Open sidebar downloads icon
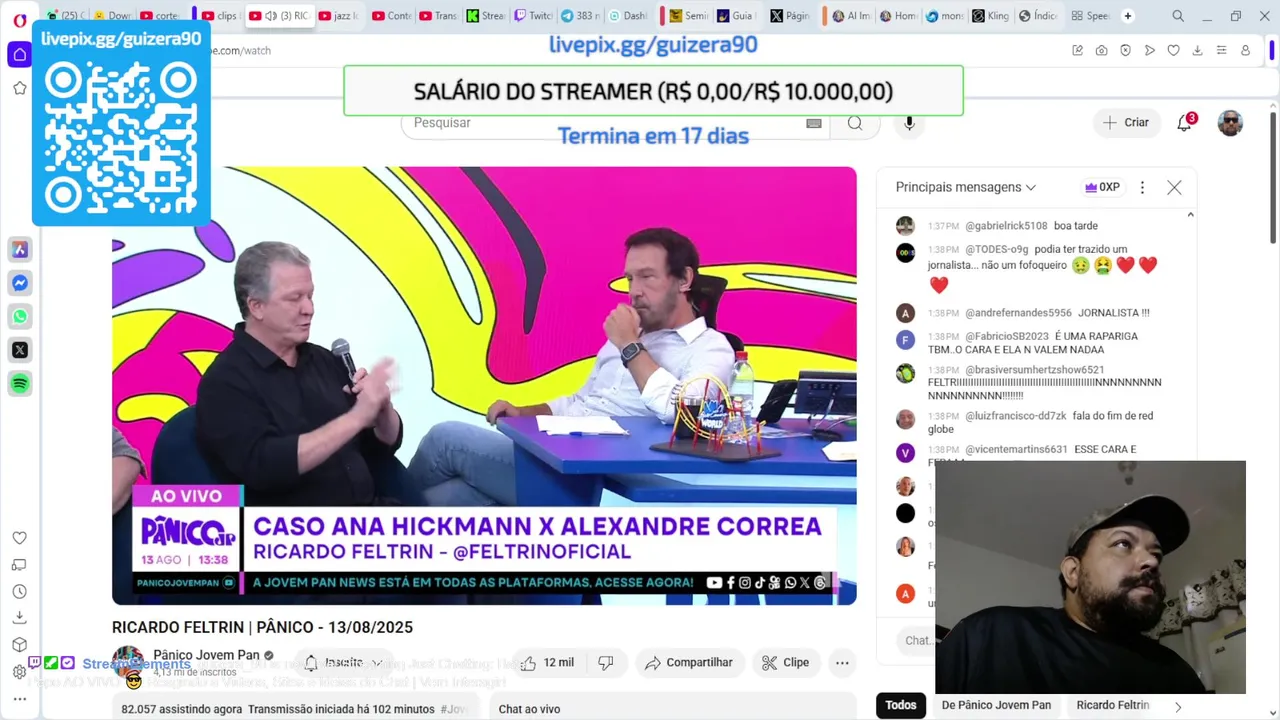Screen dimensions: 1280x720 19,618
